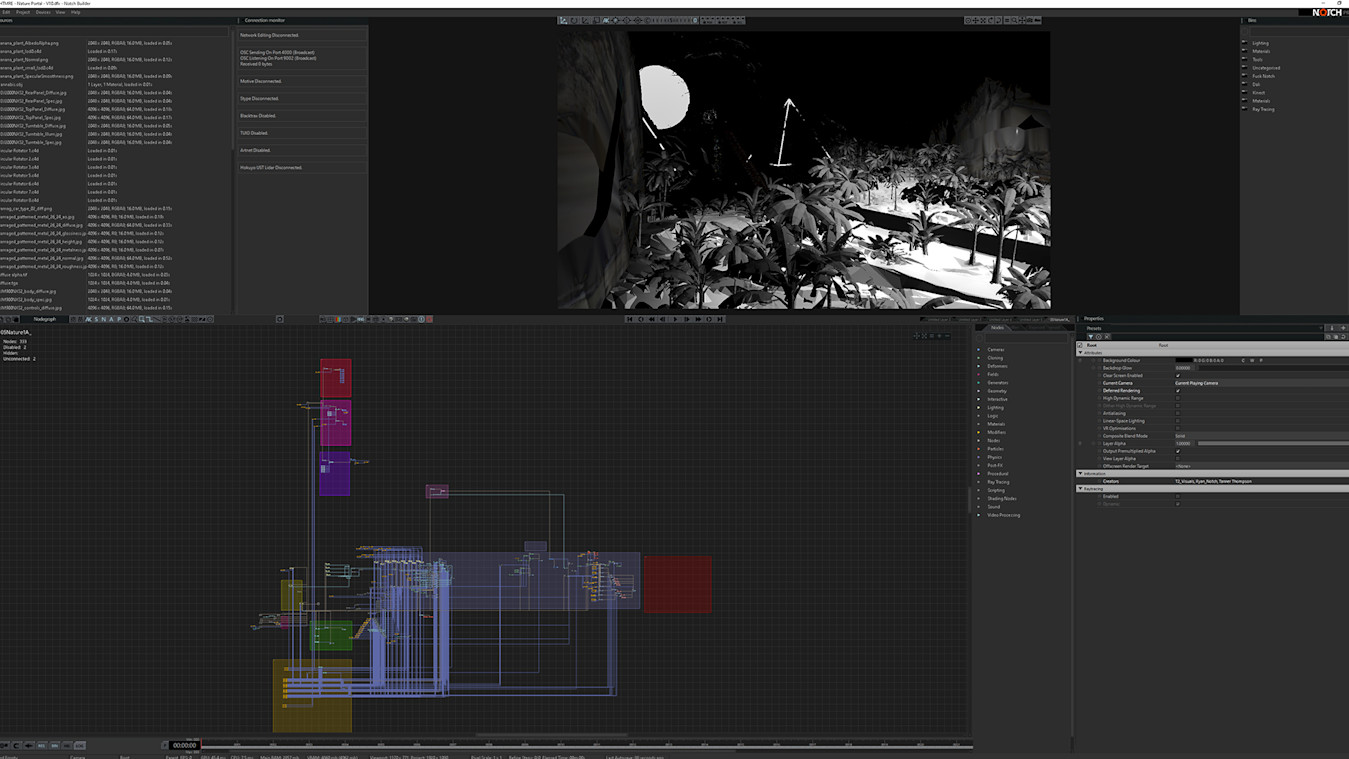
Task: Open the Ray Tracing bin
Action: pyautogui.click(x=1263, y=109)
